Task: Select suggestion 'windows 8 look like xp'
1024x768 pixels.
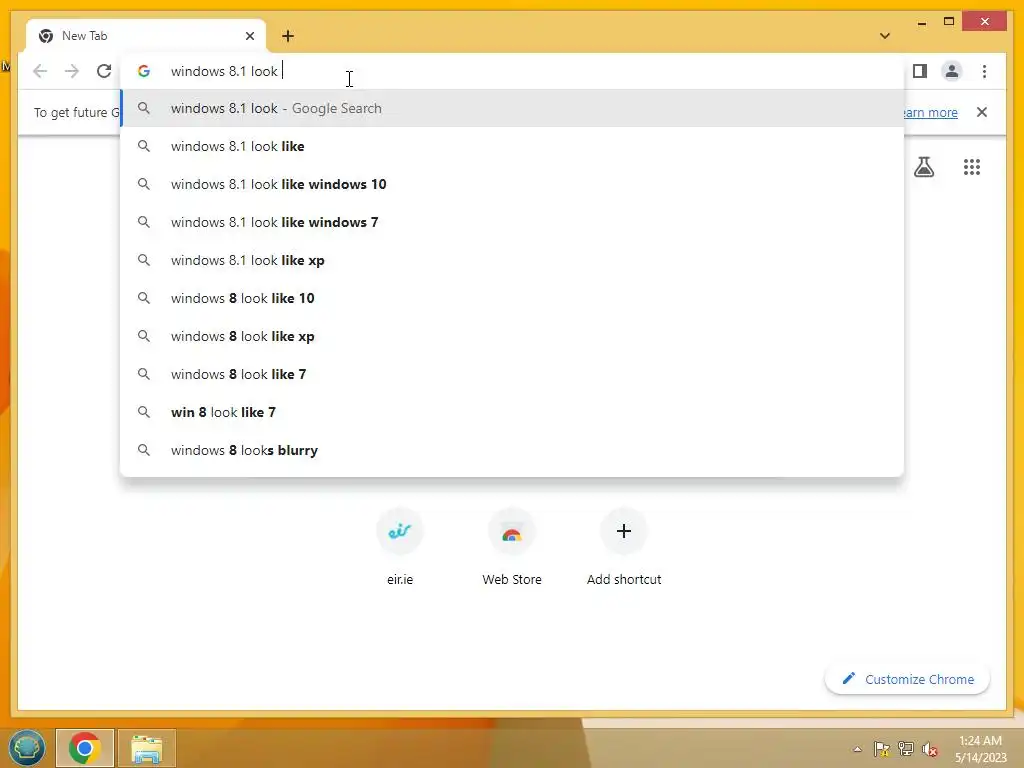Action: point(512,336)
